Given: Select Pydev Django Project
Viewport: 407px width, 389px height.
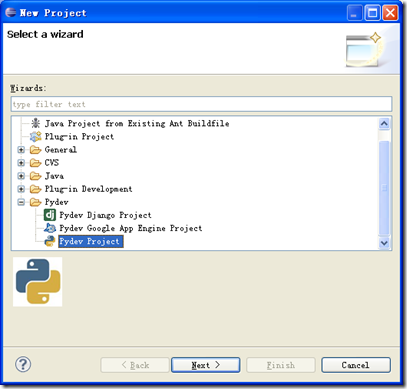Looking at the screenshot, I should point(105,215).
